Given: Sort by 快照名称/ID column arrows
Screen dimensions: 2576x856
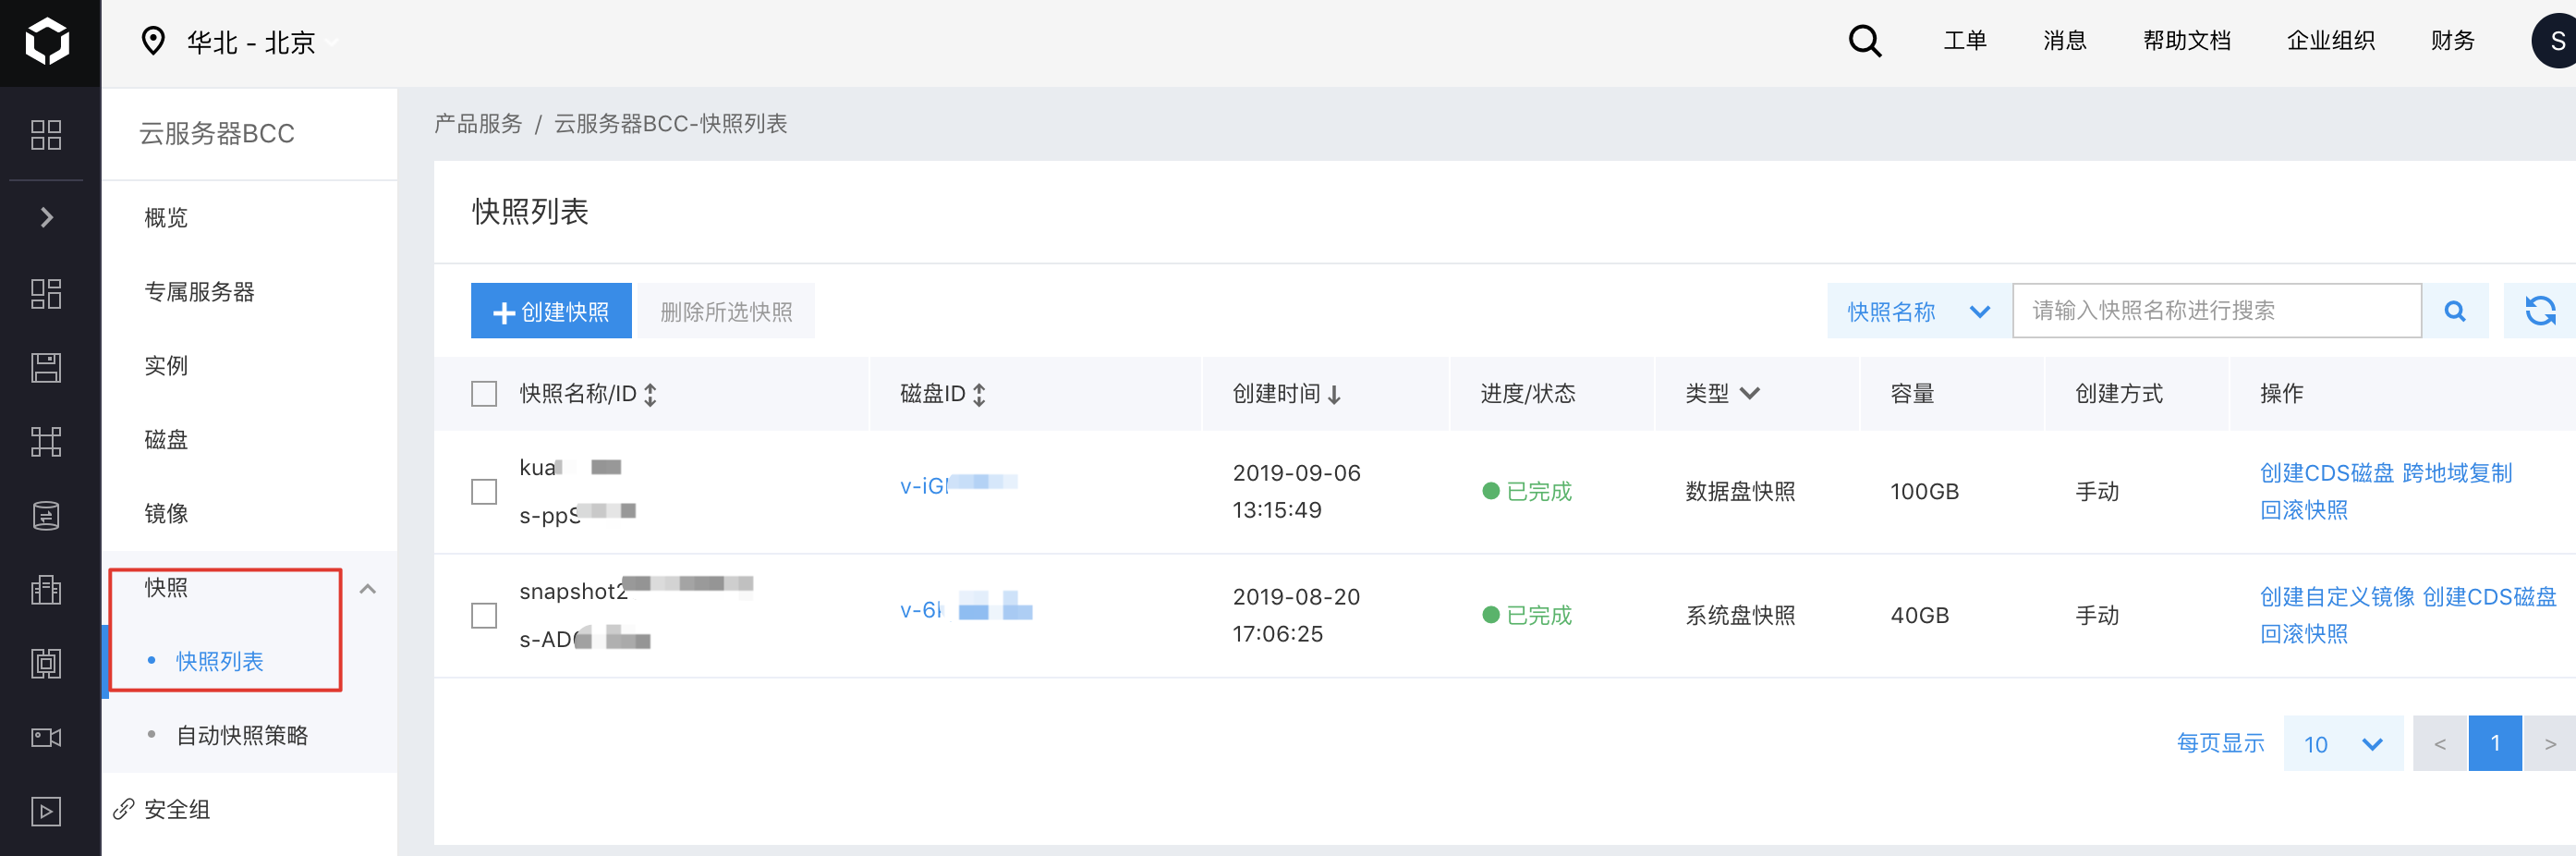Looking at the screenshot, I should (x=650, y=395).
